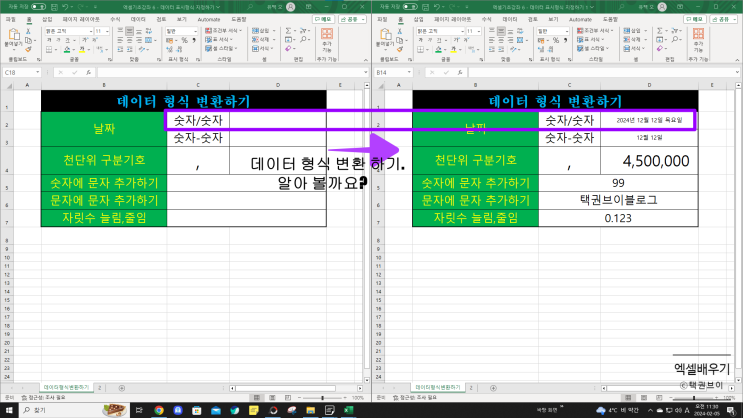The image size is (743, 418).
Task: Click the Save icon in left window title bar
Action: point(54,7)
